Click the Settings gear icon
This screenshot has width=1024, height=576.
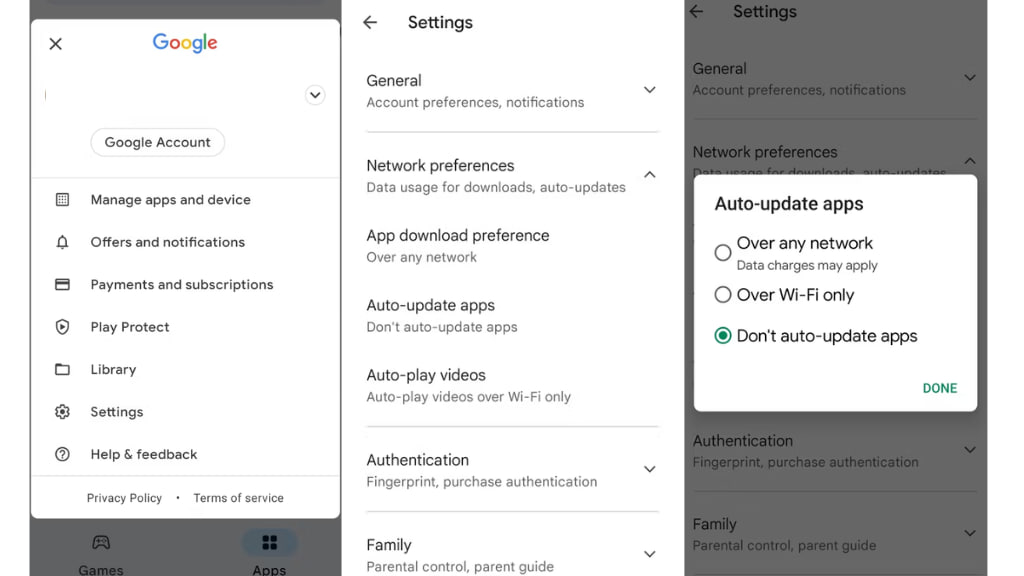click(x=62, y=412)
